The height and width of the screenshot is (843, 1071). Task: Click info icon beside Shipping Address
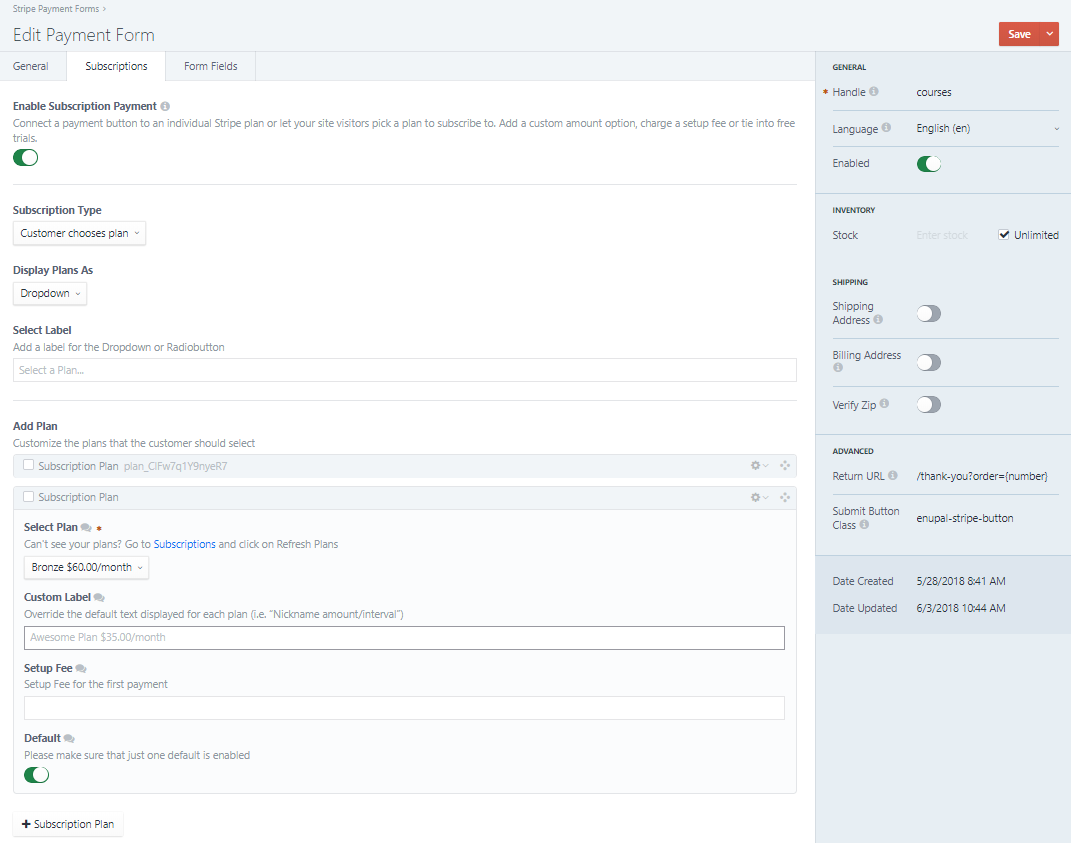878,320
